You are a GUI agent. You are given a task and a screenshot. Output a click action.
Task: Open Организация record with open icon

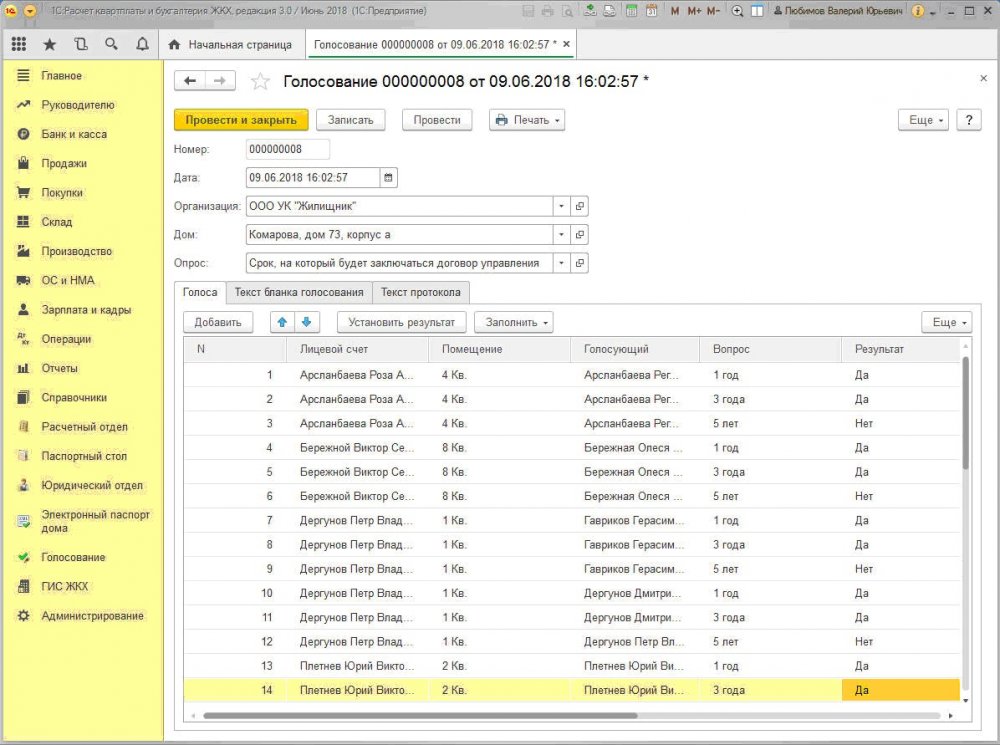click(579, 206)
